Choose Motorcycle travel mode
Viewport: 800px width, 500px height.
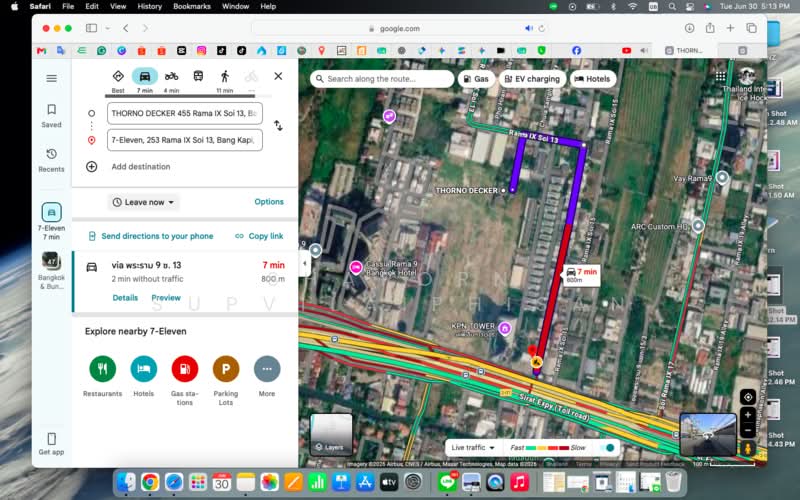(x=171, y=81)
